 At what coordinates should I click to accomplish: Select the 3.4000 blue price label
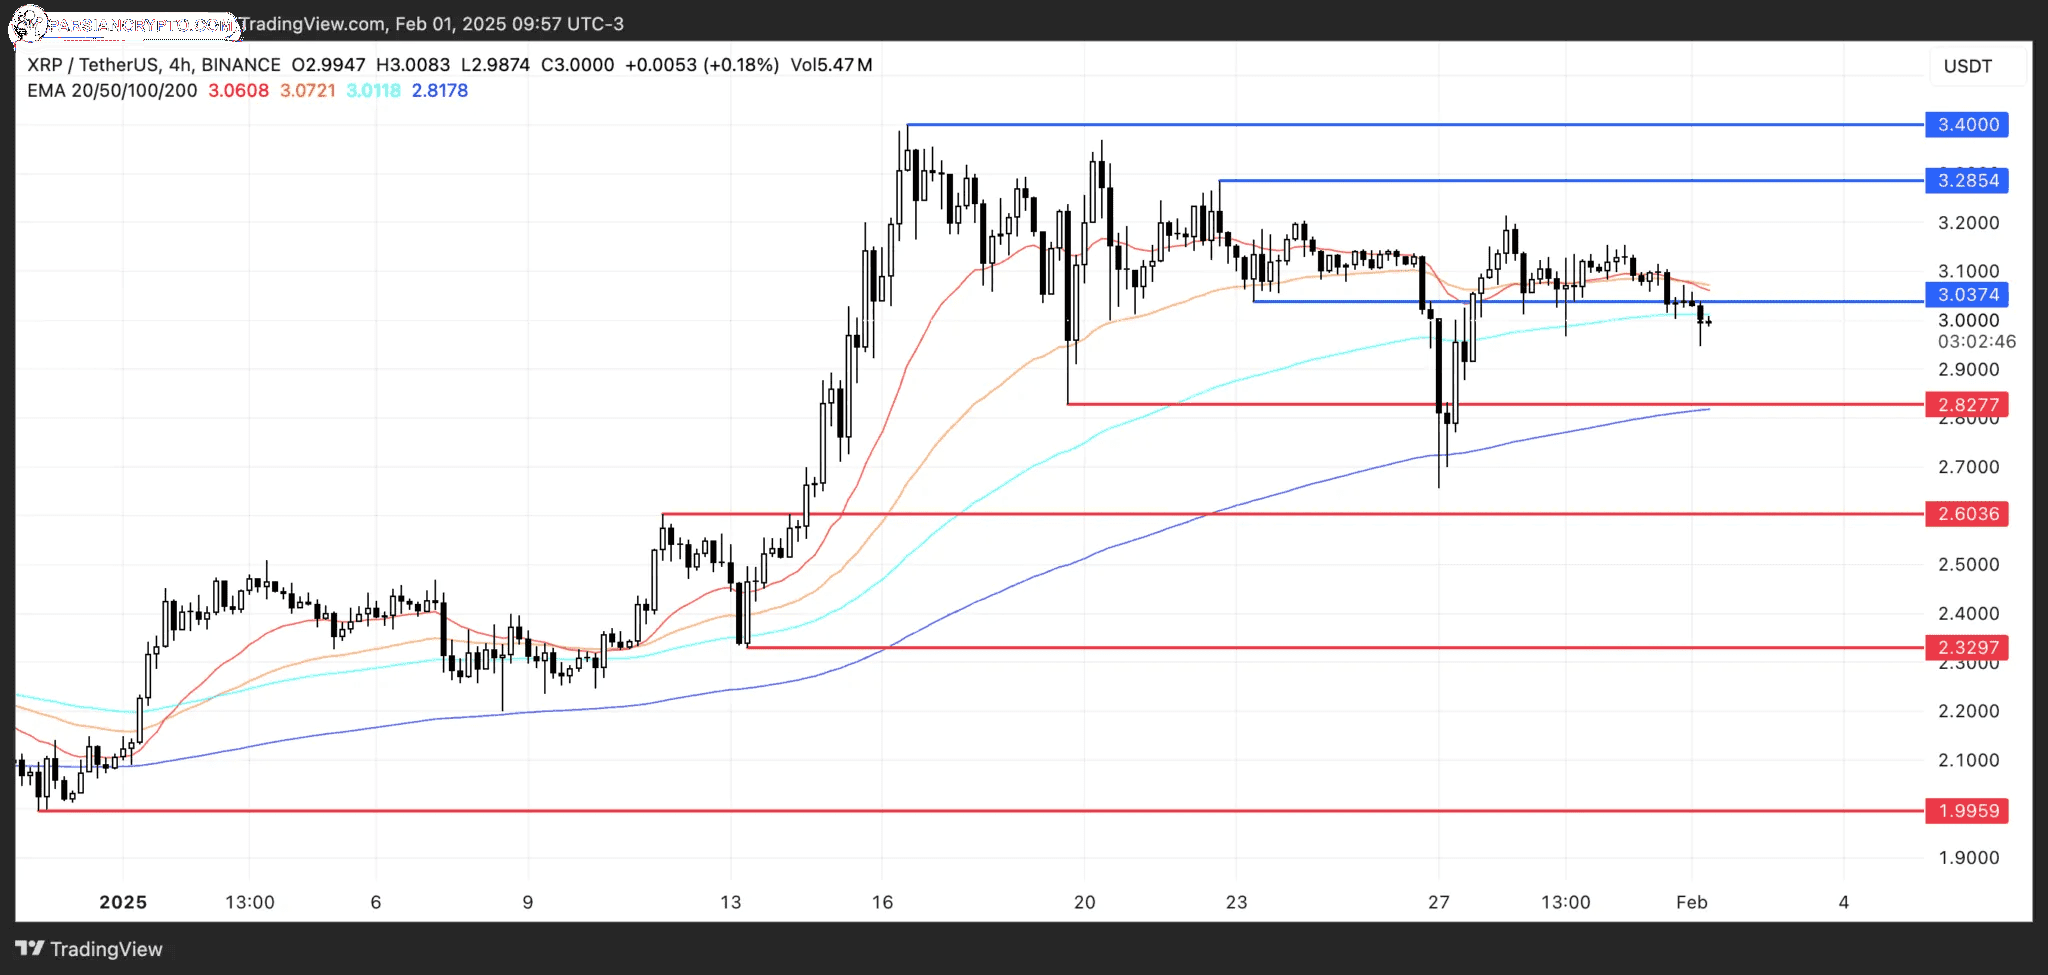point(1968,125)
